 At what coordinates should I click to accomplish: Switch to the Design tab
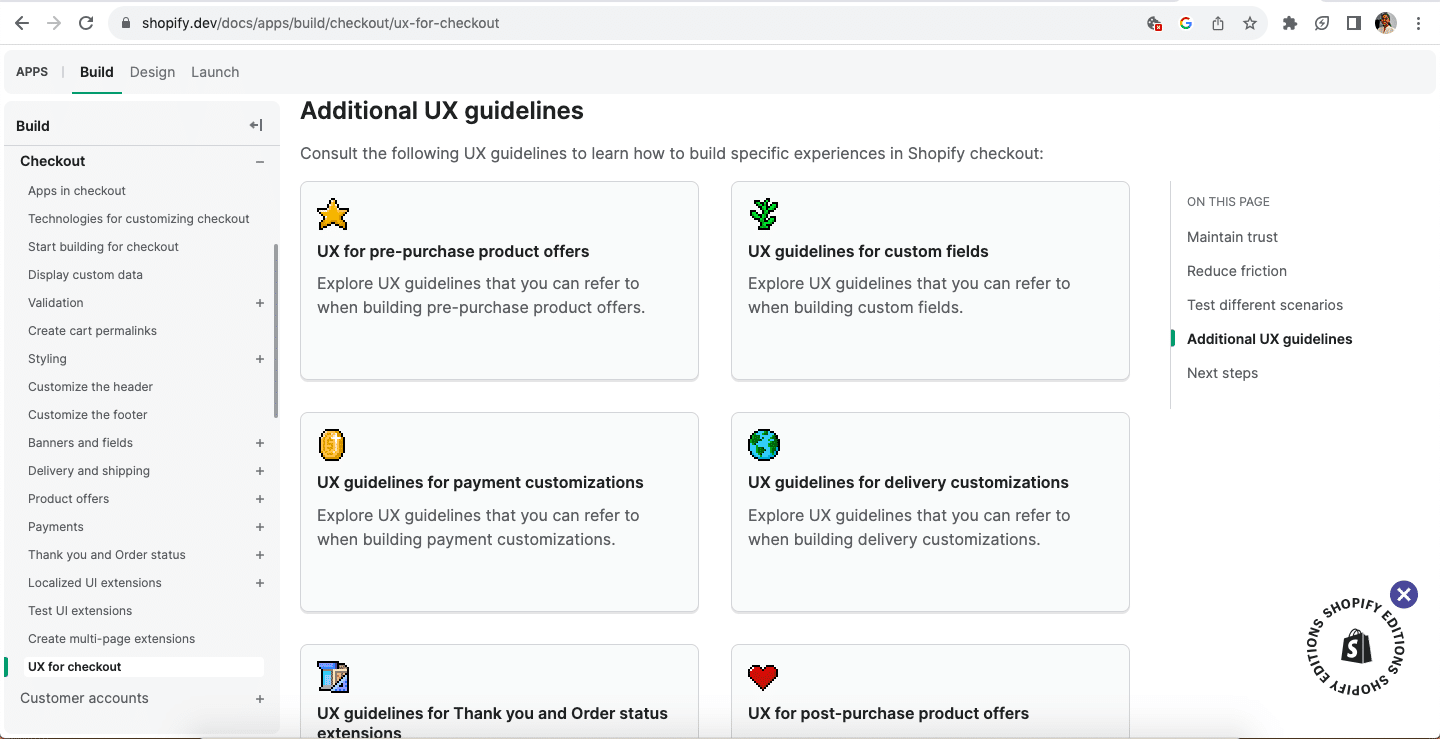pyautogui.click(x=152, y=72)
